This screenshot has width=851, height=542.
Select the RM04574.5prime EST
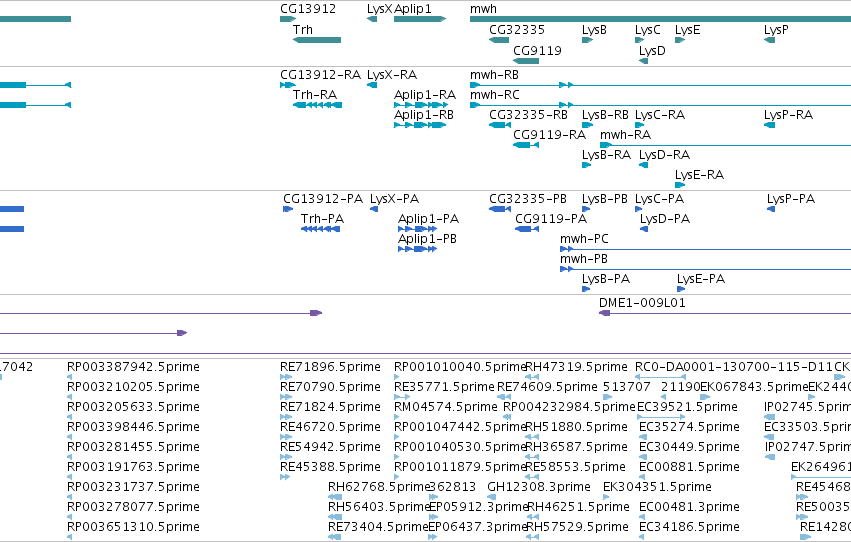tap(446, 407)
